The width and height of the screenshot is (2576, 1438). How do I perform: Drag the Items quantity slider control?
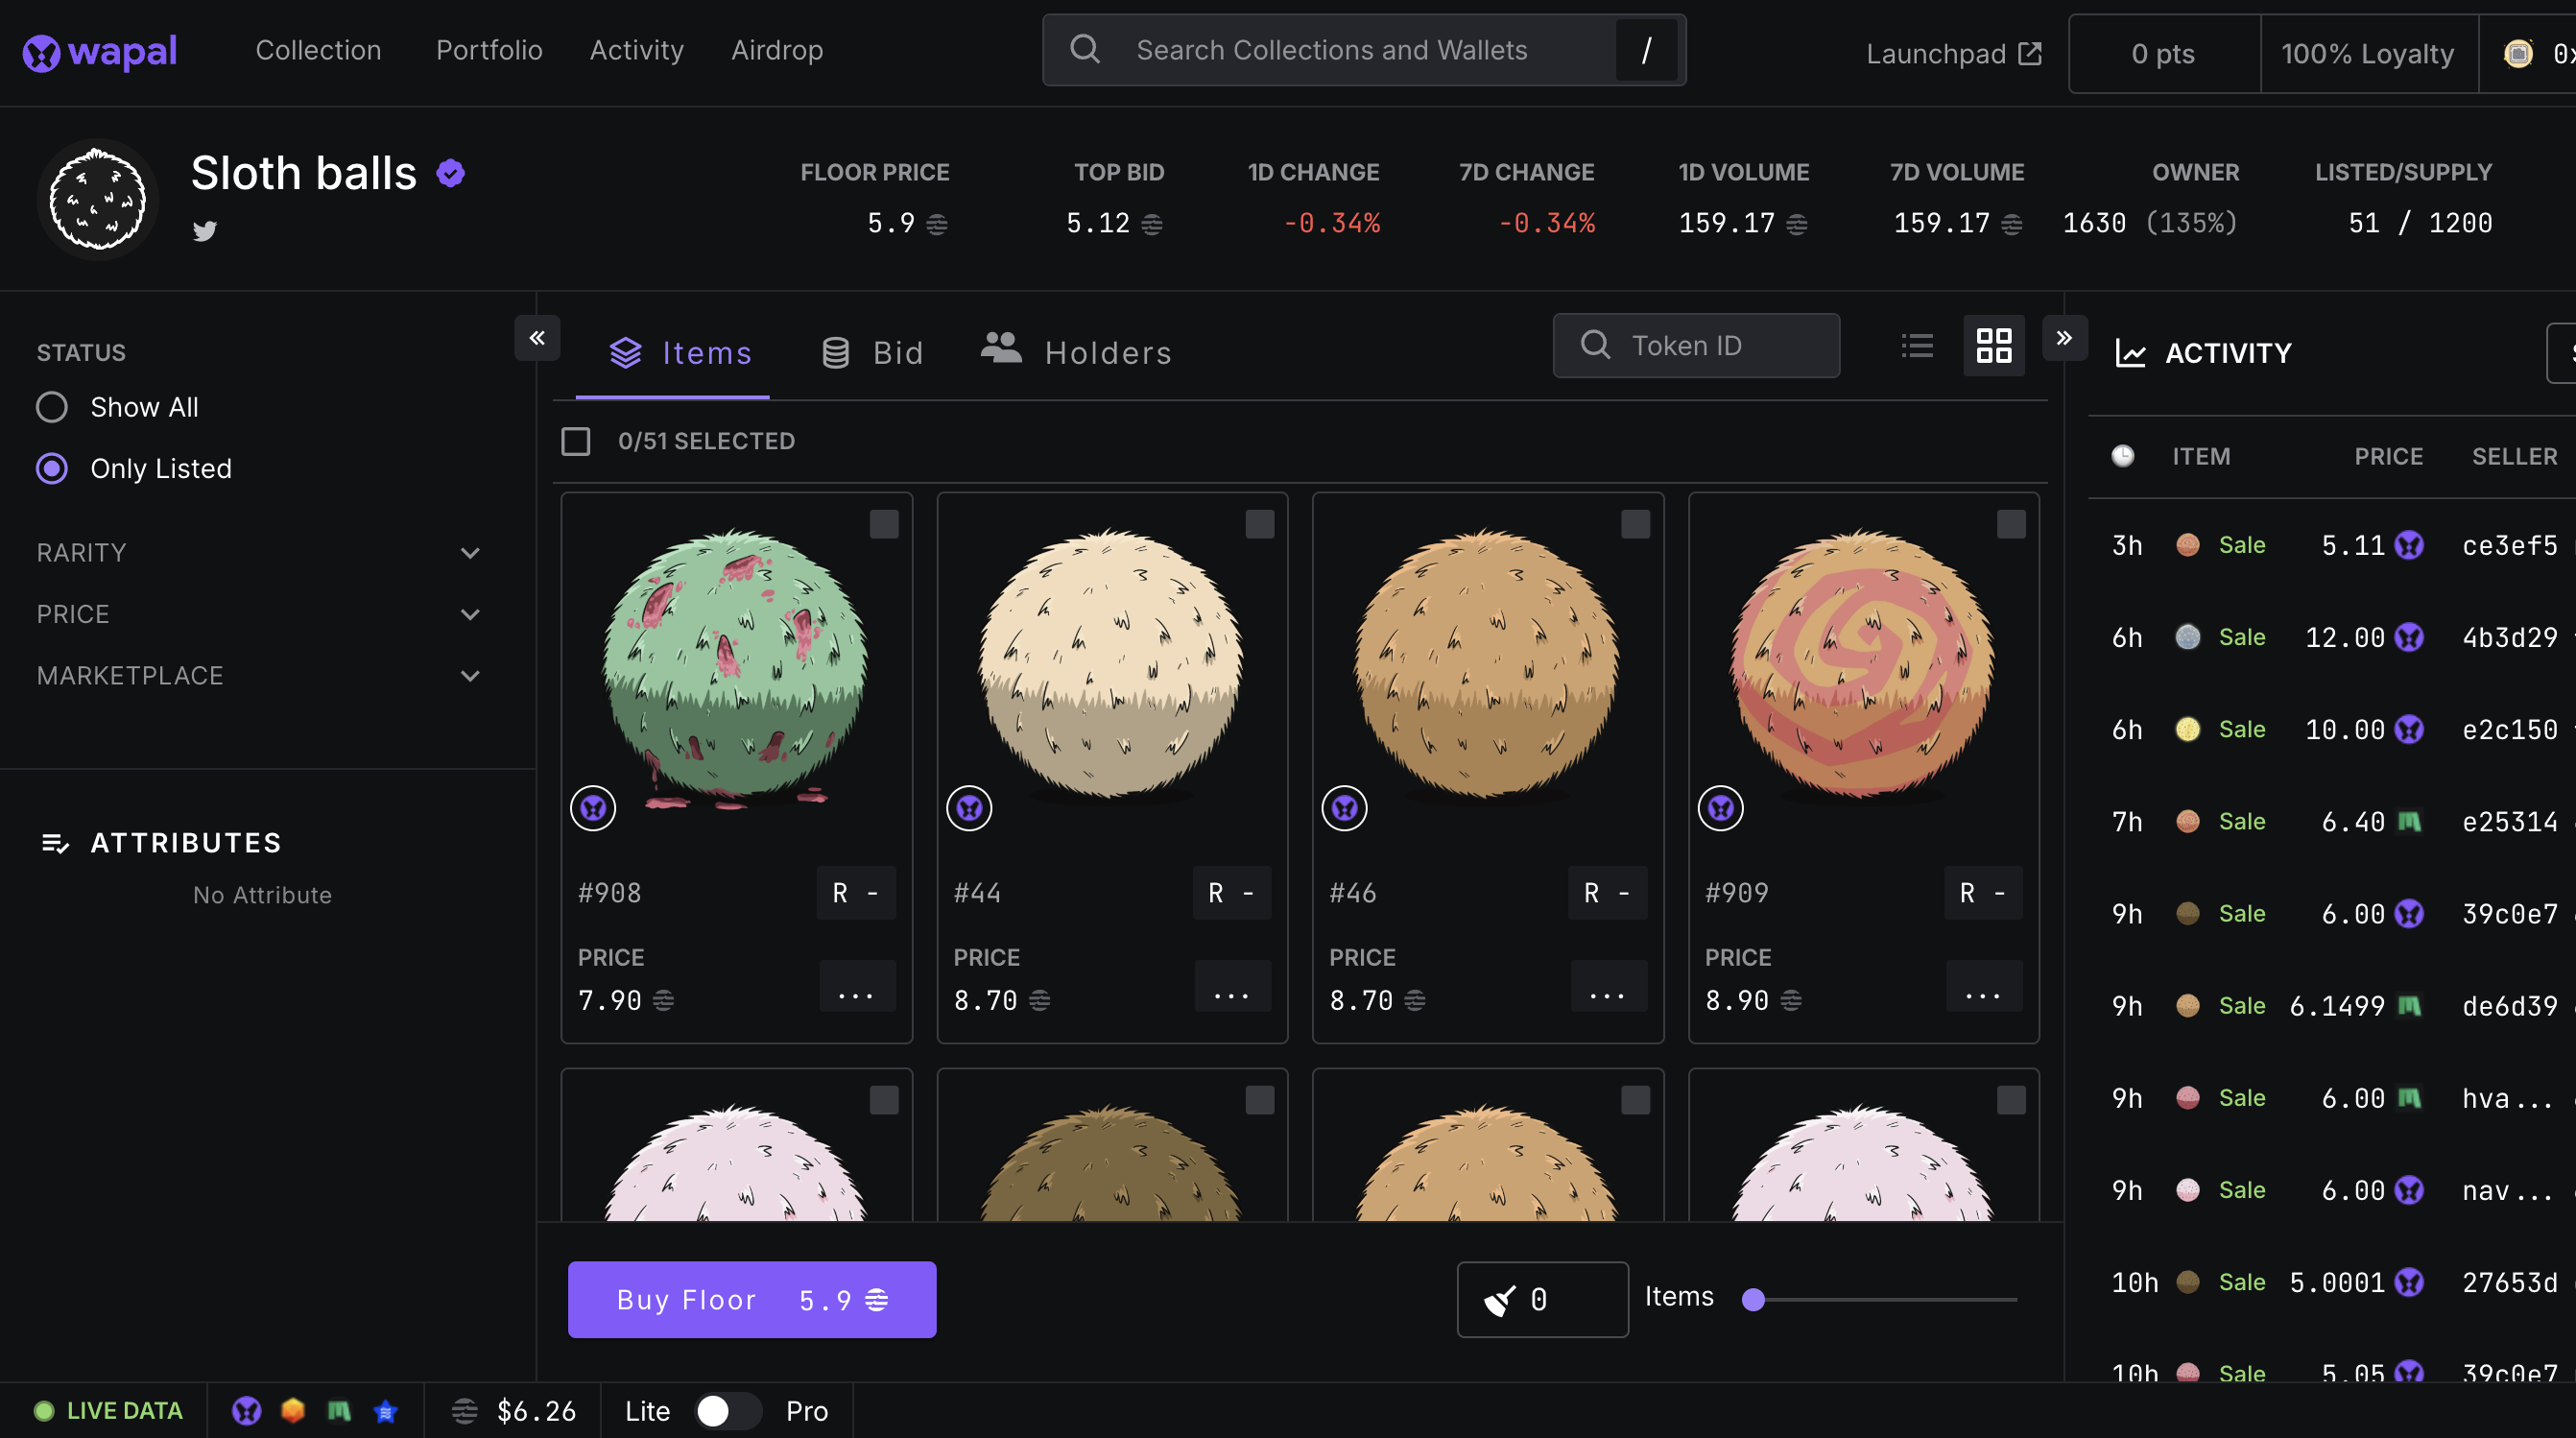[x=1752, y=1298]
